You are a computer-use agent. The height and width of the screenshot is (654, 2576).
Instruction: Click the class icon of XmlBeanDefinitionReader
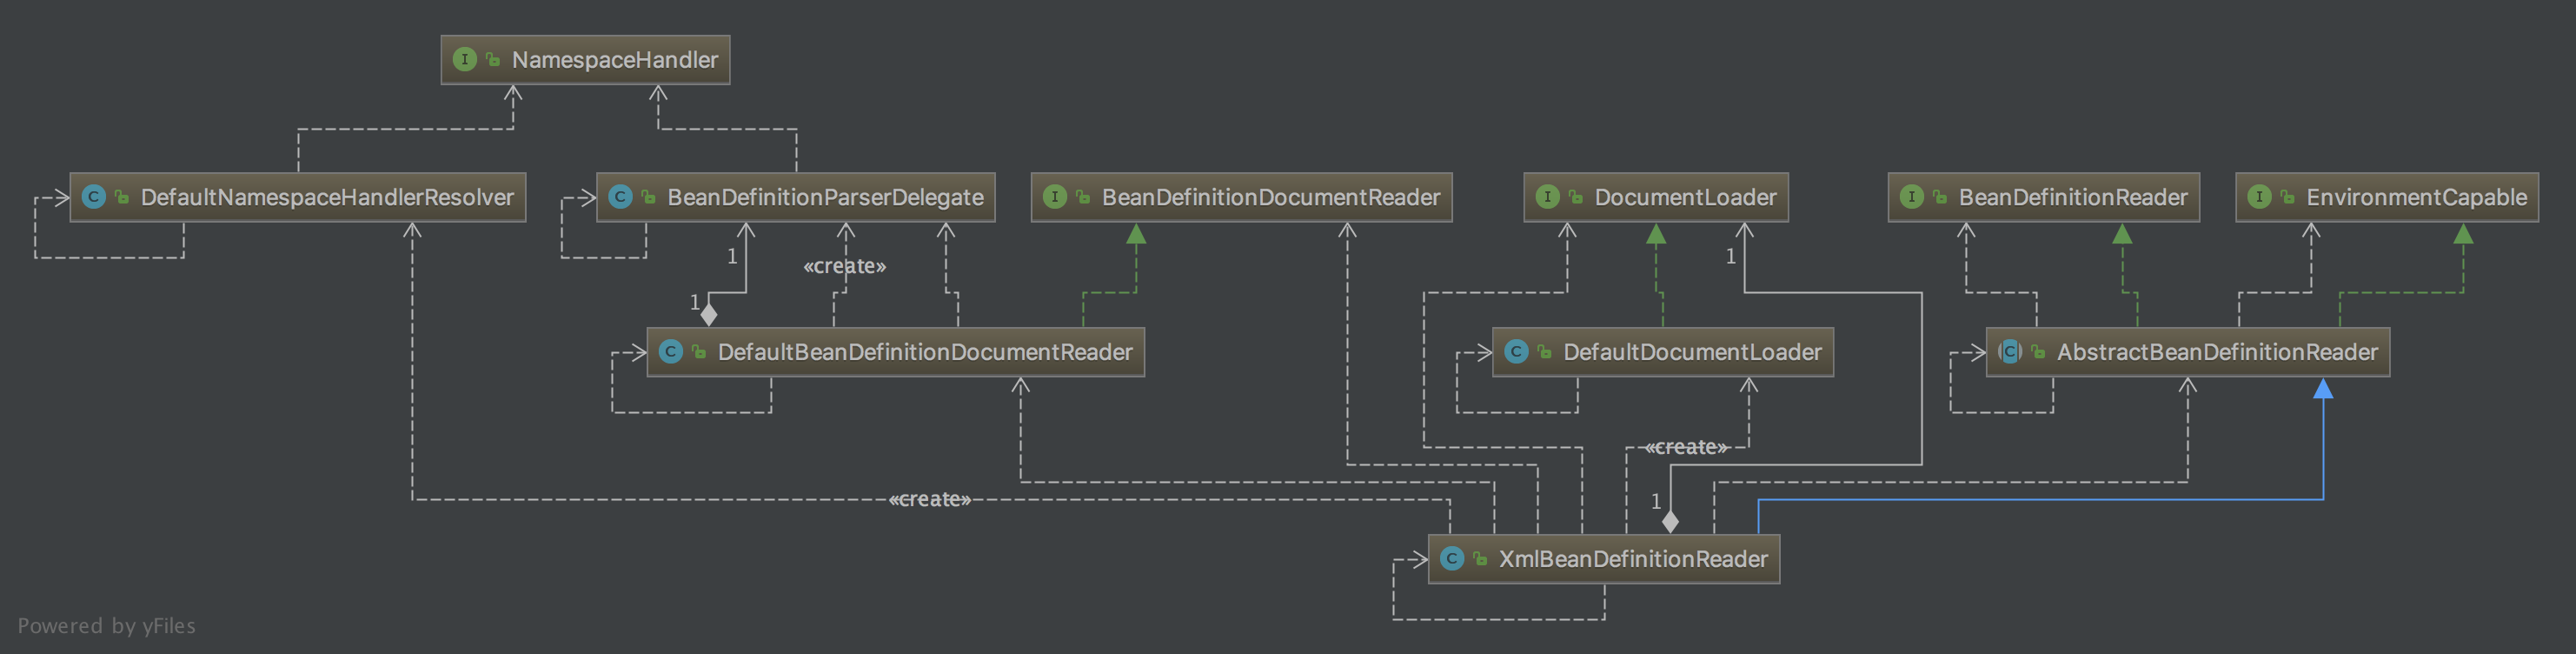click(x=1452, y=559)
